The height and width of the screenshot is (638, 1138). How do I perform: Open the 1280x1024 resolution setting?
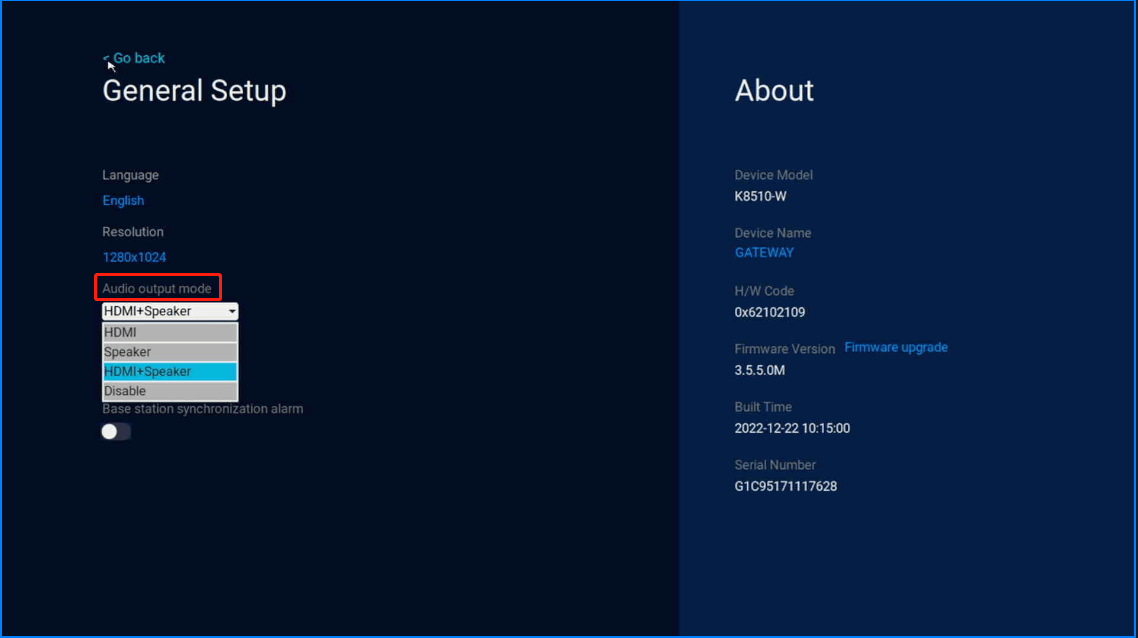click(134, 257)
